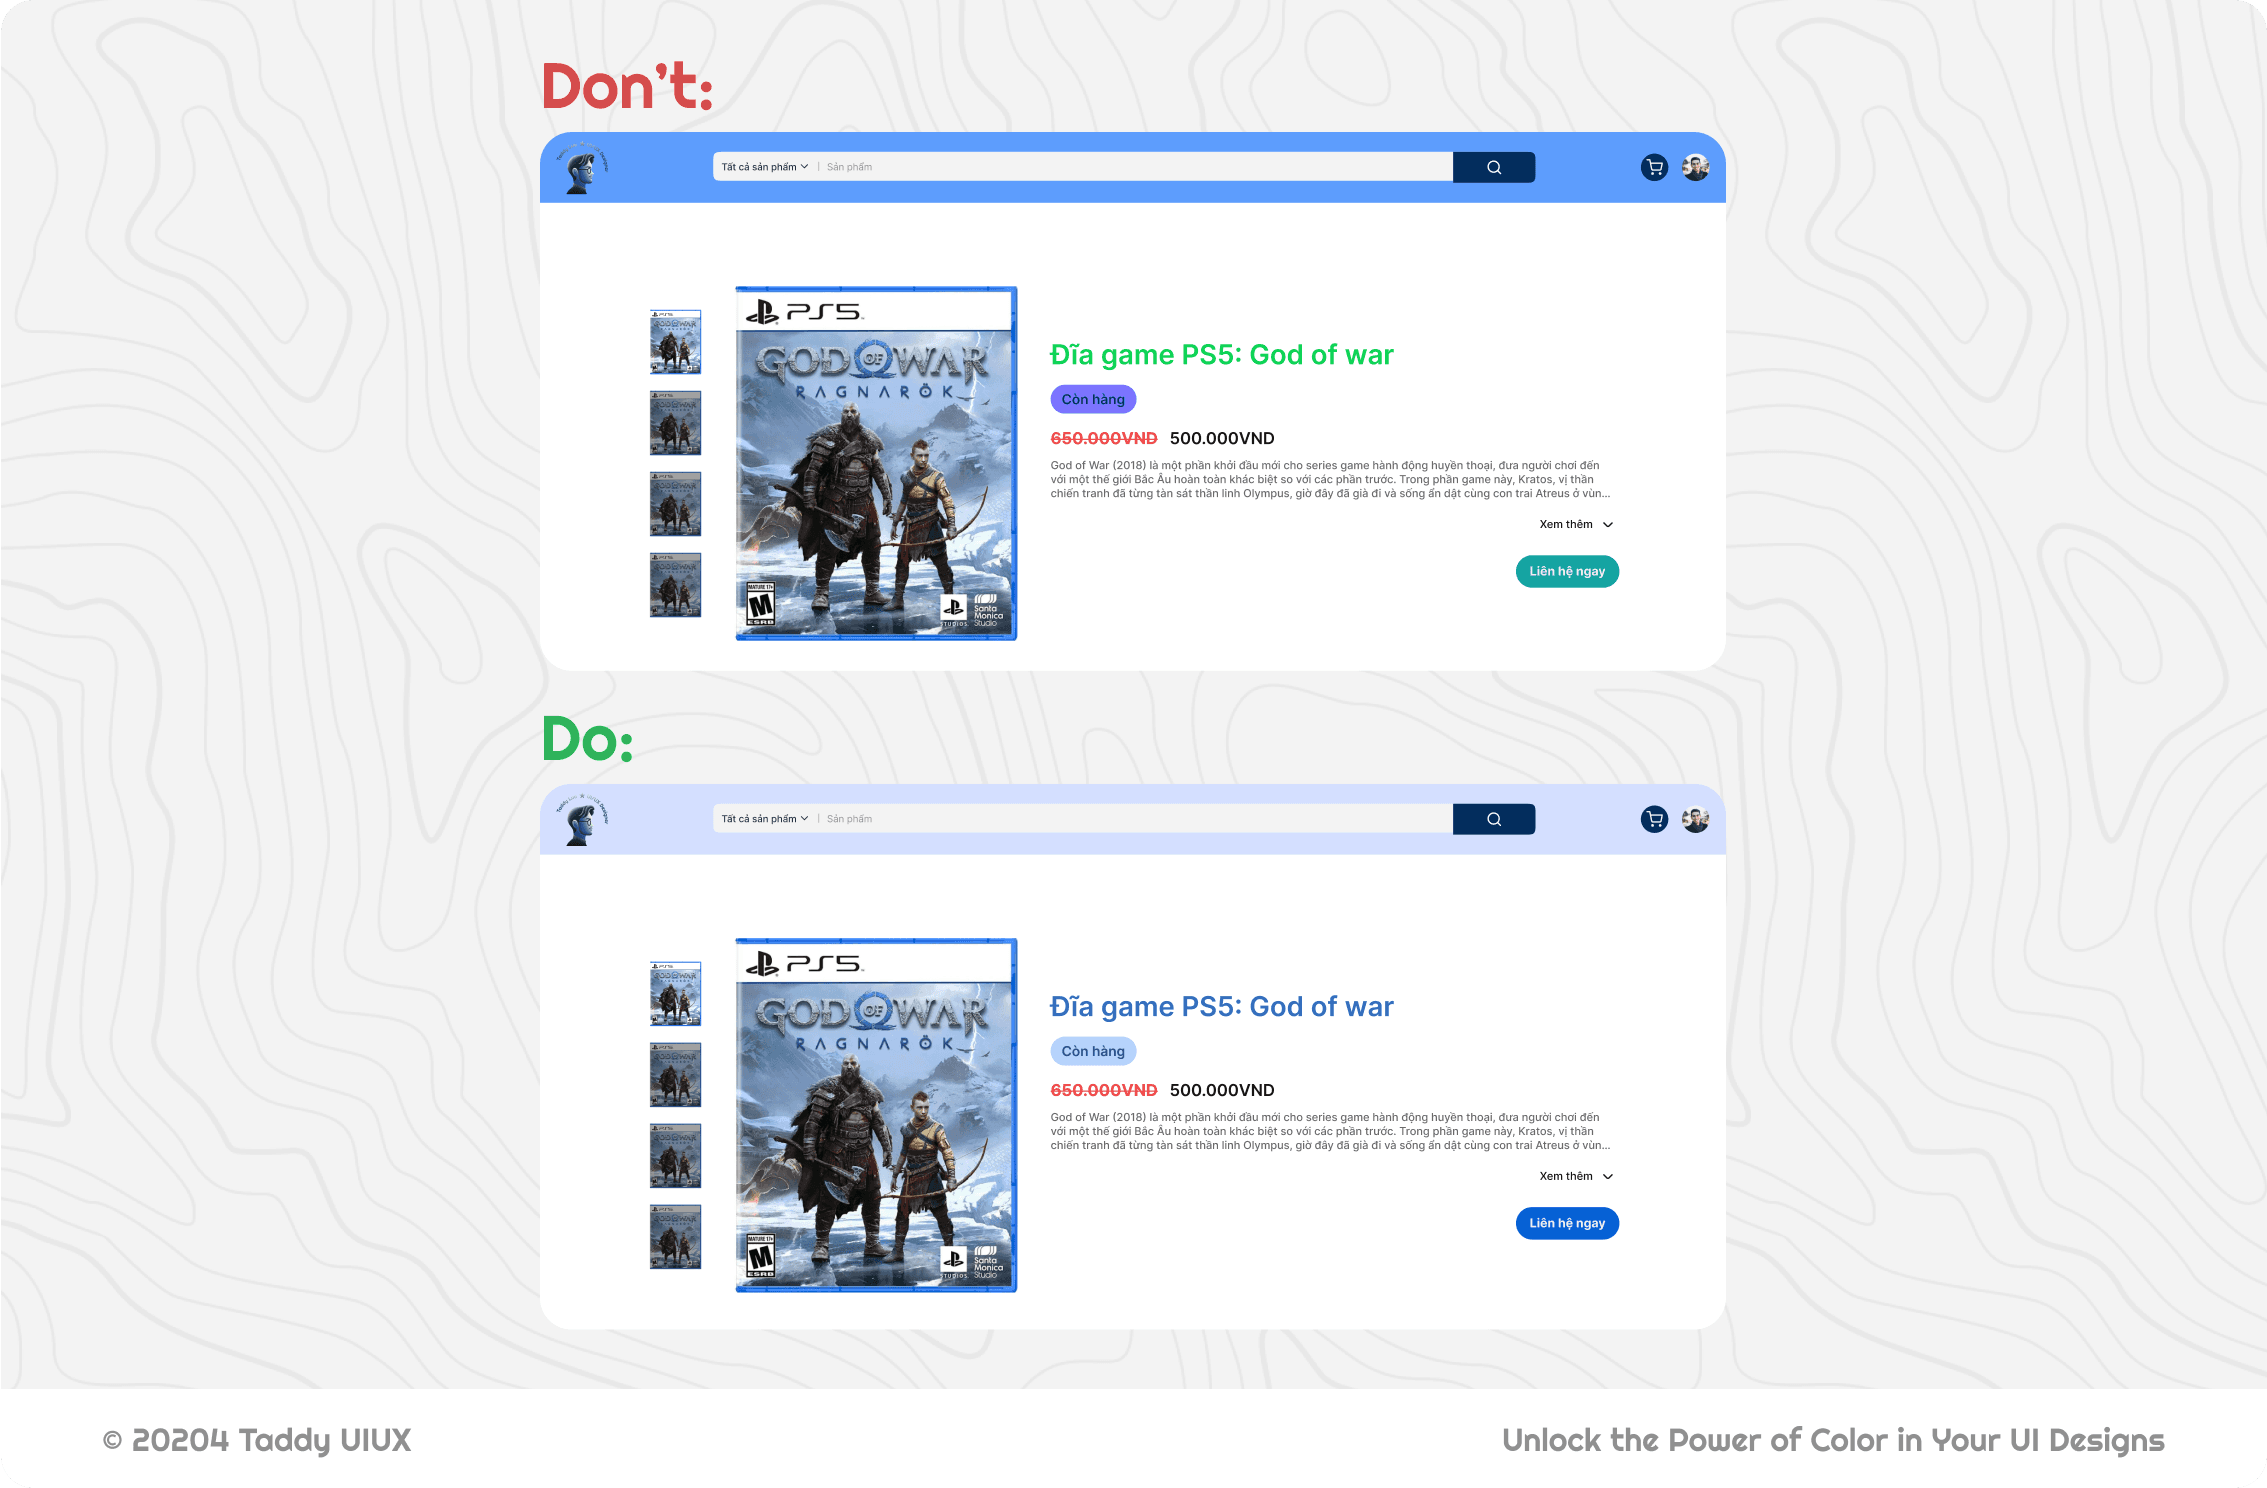Click the large God of War cover in Don't example

click(x=876, y=463)
